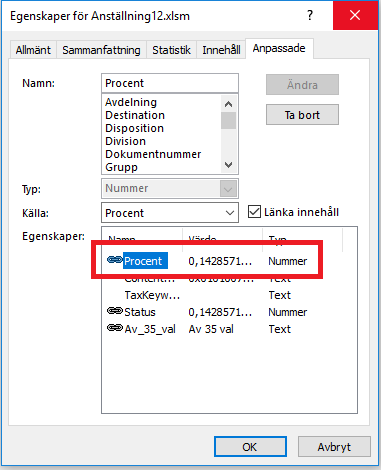This screenshot has height=470, width=381.
Task: Click the name list up arrow
Action: 228,104
